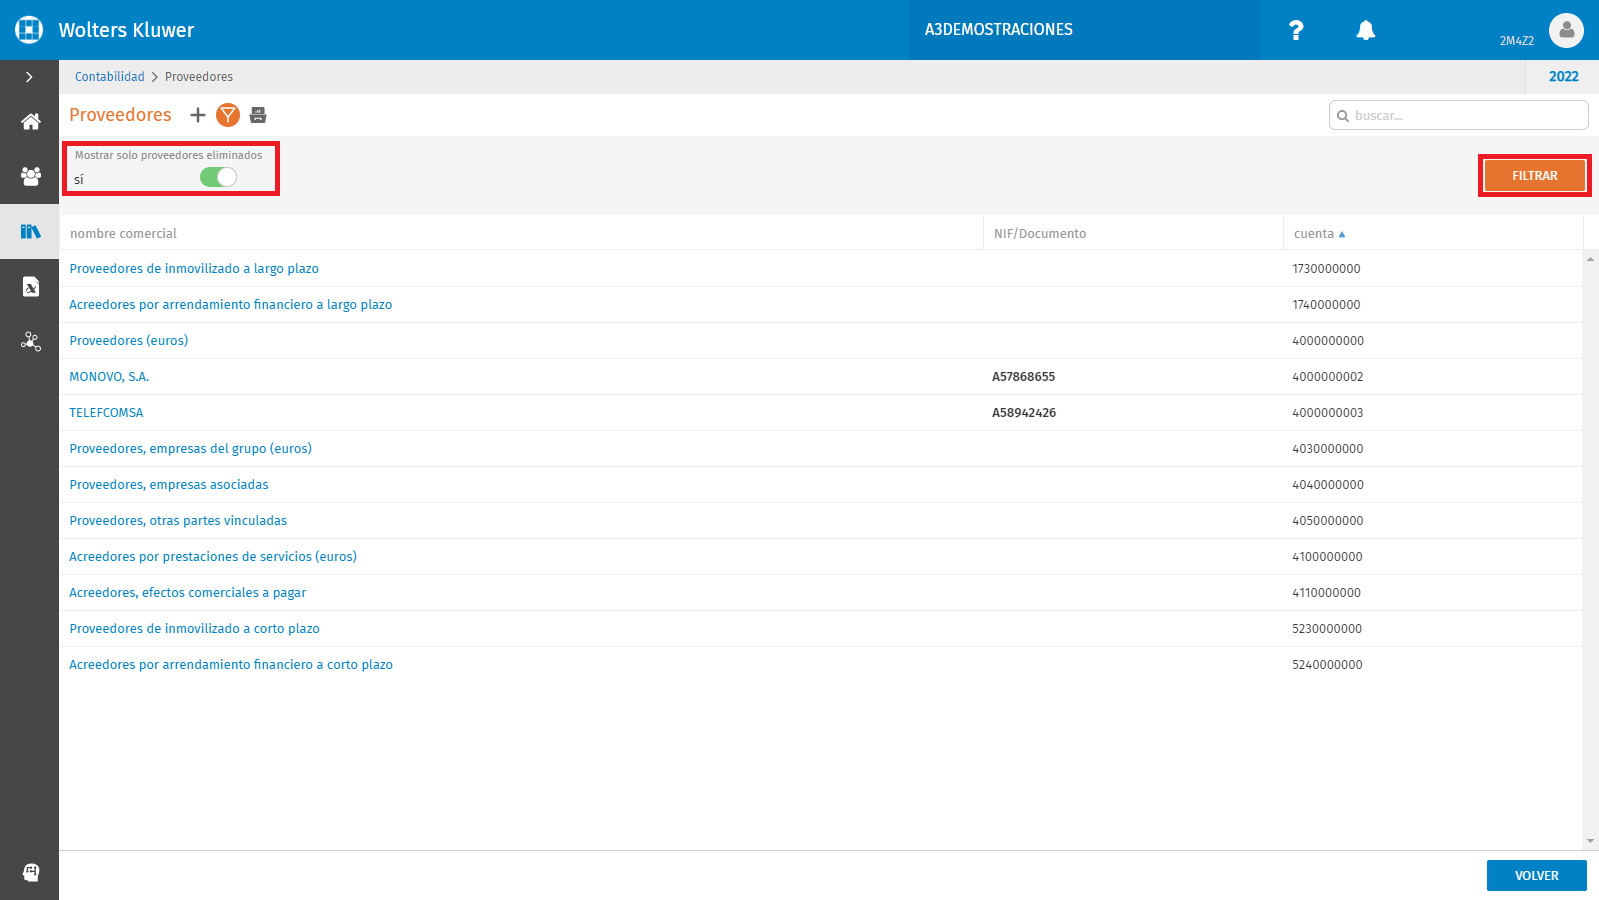Select year 2022 in header
The image size is (1599, 900).
point(1563,77)
